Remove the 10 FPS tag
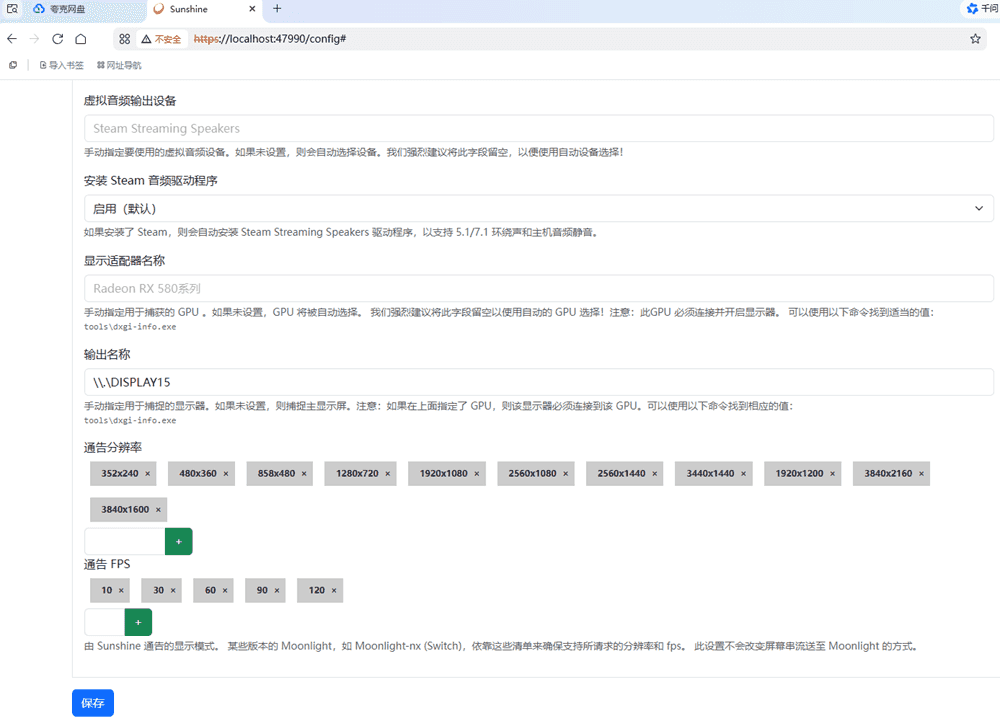 (121, 591)
